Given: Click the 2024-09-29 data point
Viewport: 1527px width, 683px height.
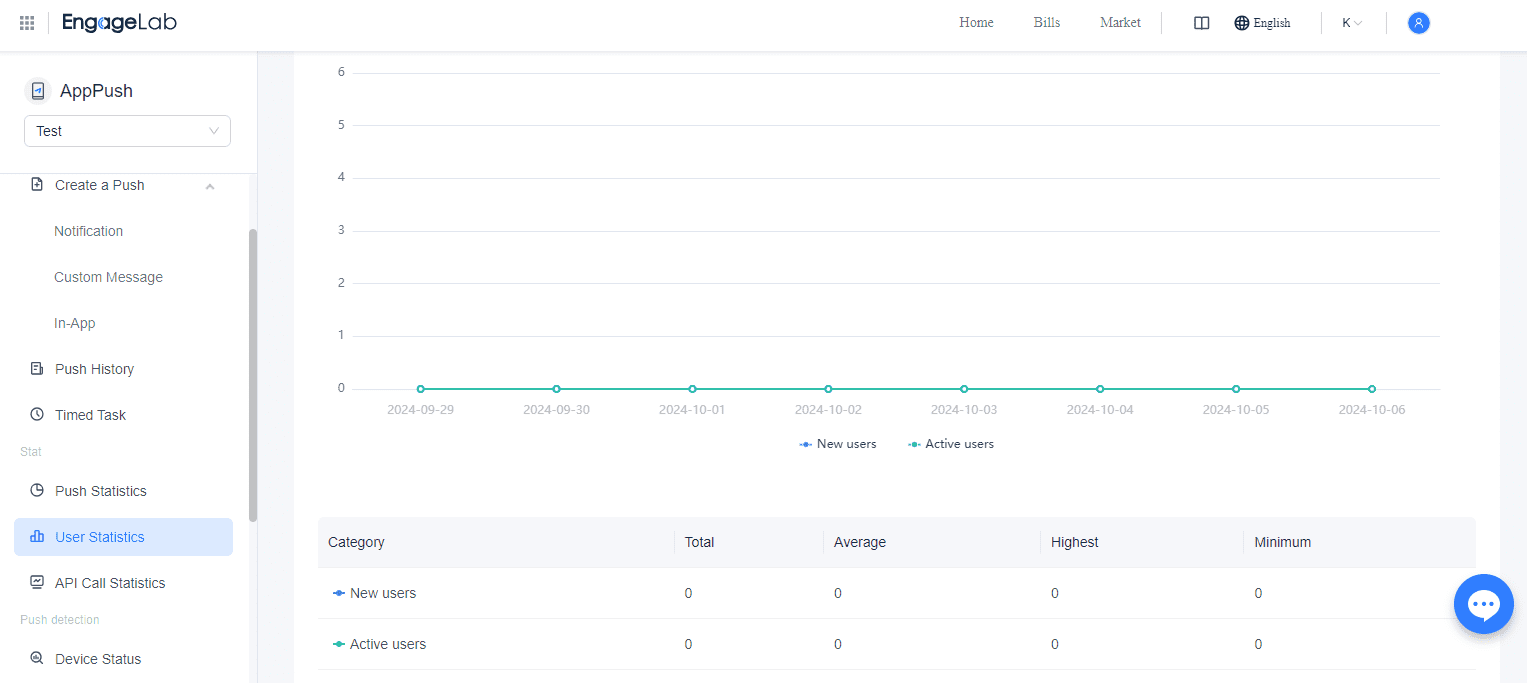Looking at the screenshot, I should 420,389.
